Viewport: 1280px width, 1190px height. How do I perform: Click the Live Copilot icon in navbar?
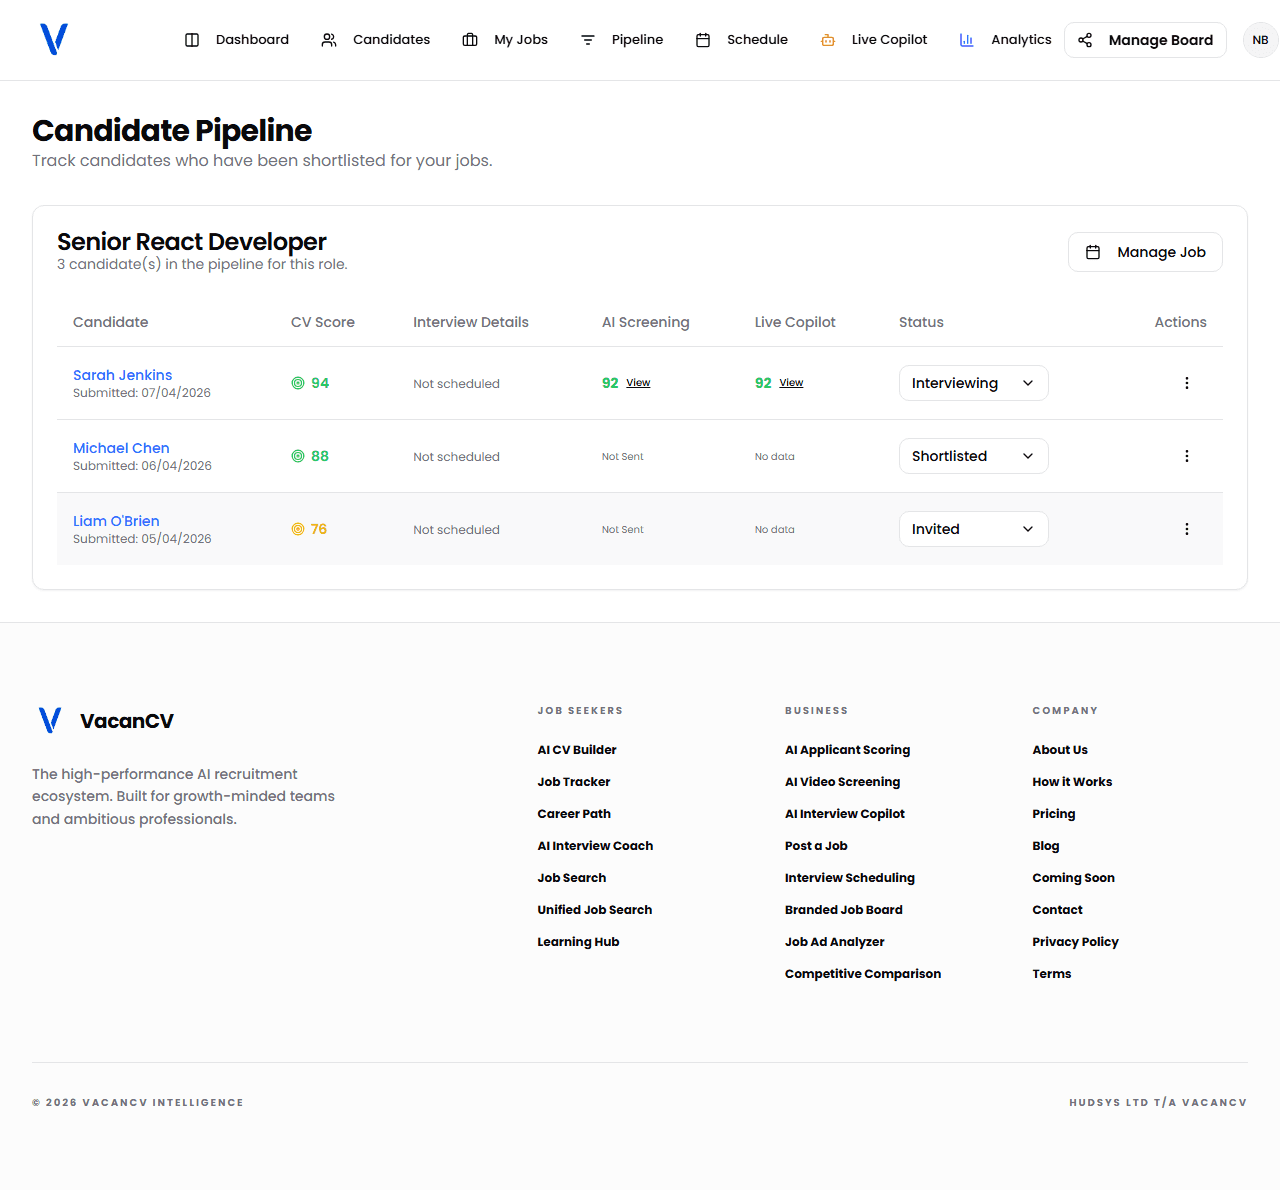click(827, 40)
